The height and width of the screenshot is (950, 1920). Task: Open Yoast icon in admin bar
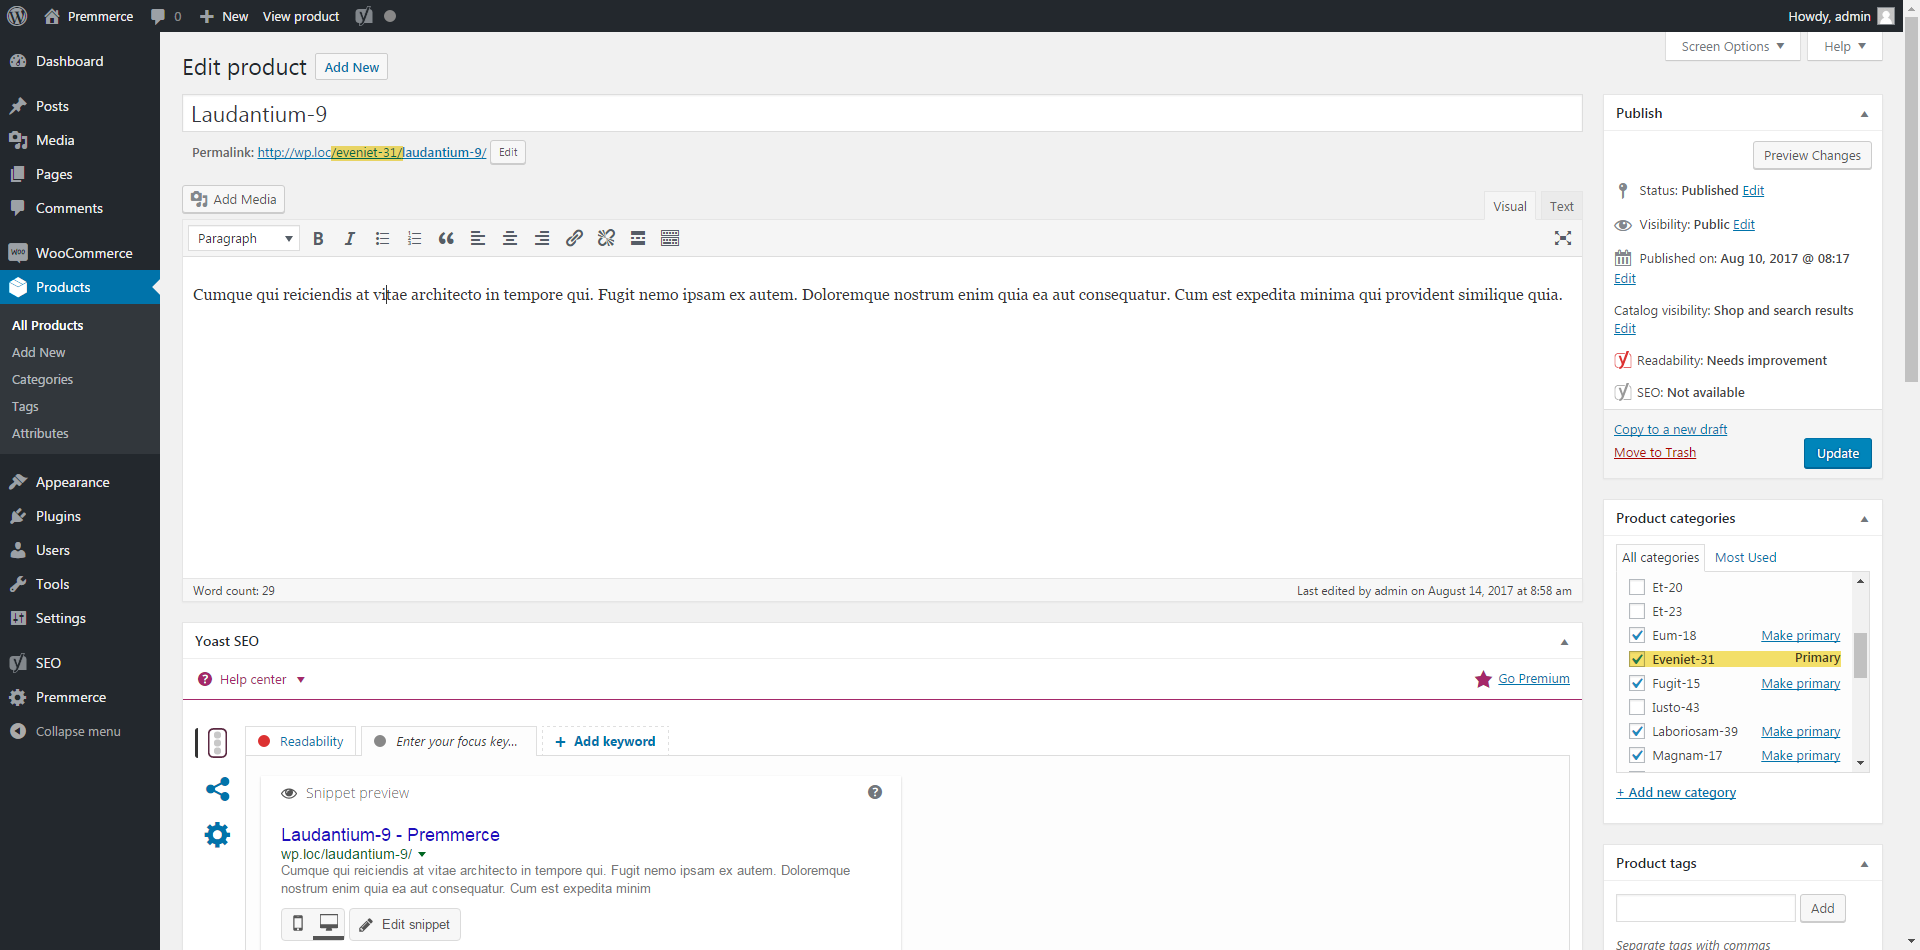364,16
